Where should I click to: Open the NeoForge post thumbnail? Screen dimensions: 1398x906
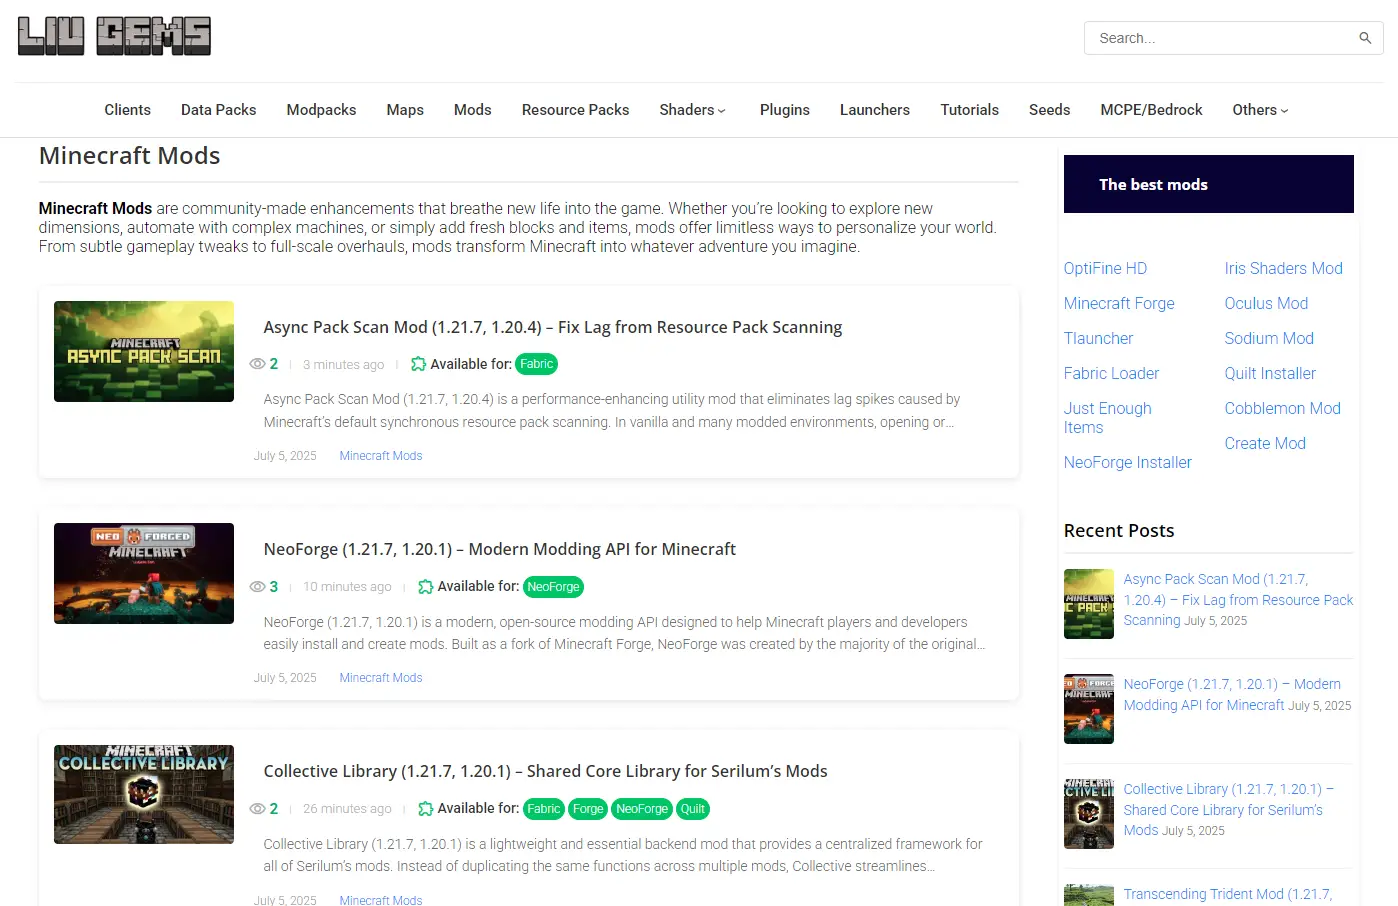pyautogui.click(x=144, y=574)
